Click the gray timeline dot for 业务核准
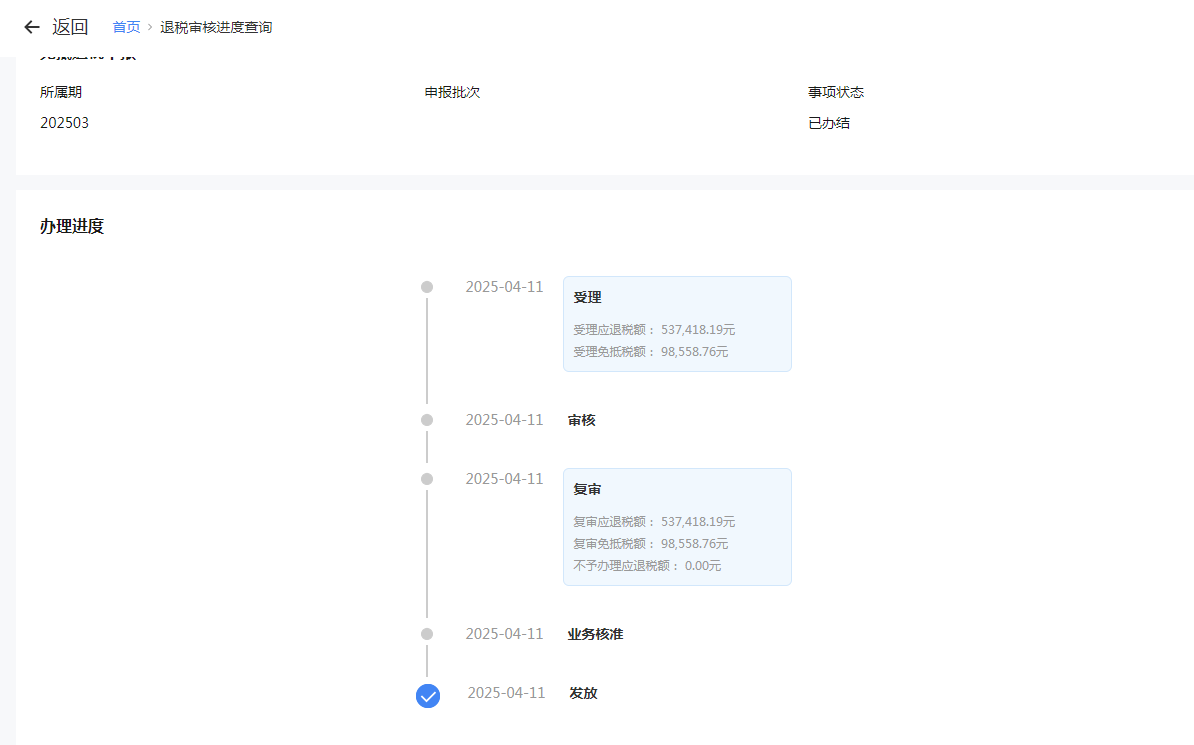The width and height of the screenshot is (1194, 745). pyautogui.click(x=427, y=634)
